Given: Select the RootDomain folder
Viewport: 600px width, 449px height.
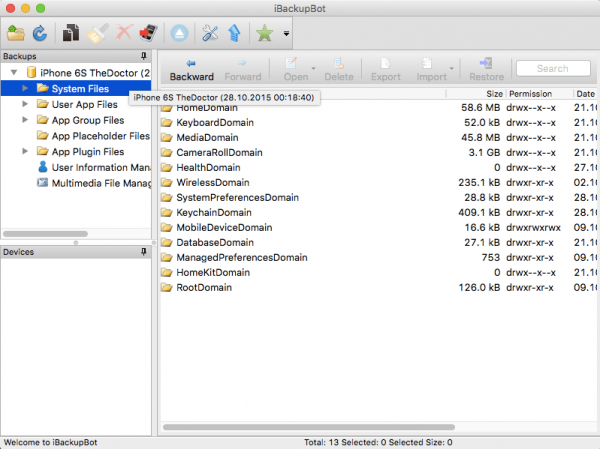Looking at the screenshot, I should pos(204,287).
